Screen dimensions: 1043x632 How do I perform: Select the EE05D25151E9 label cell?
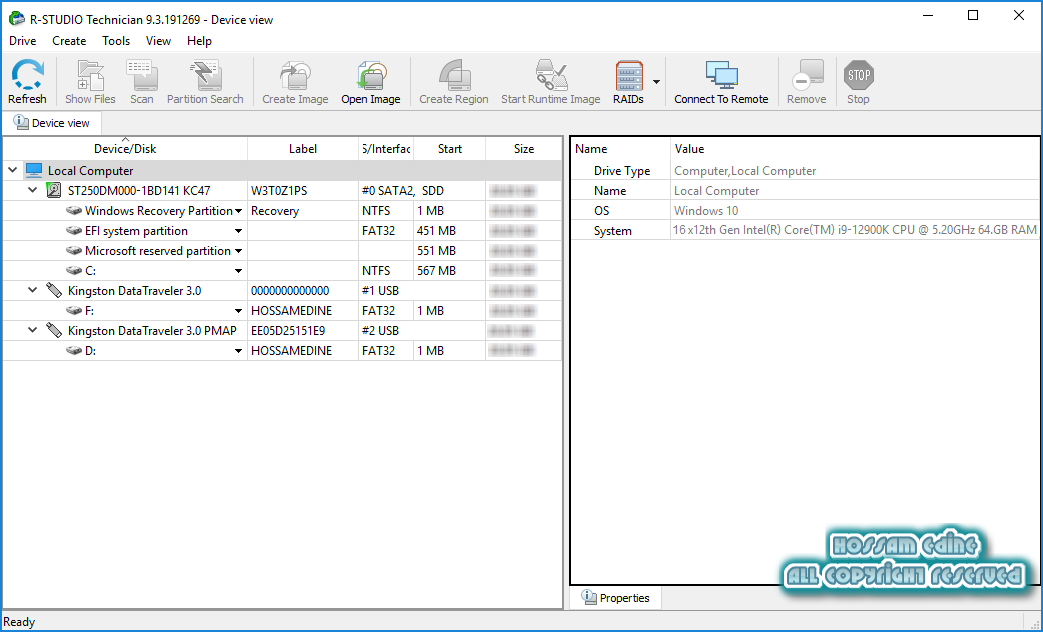click(303, 331)
